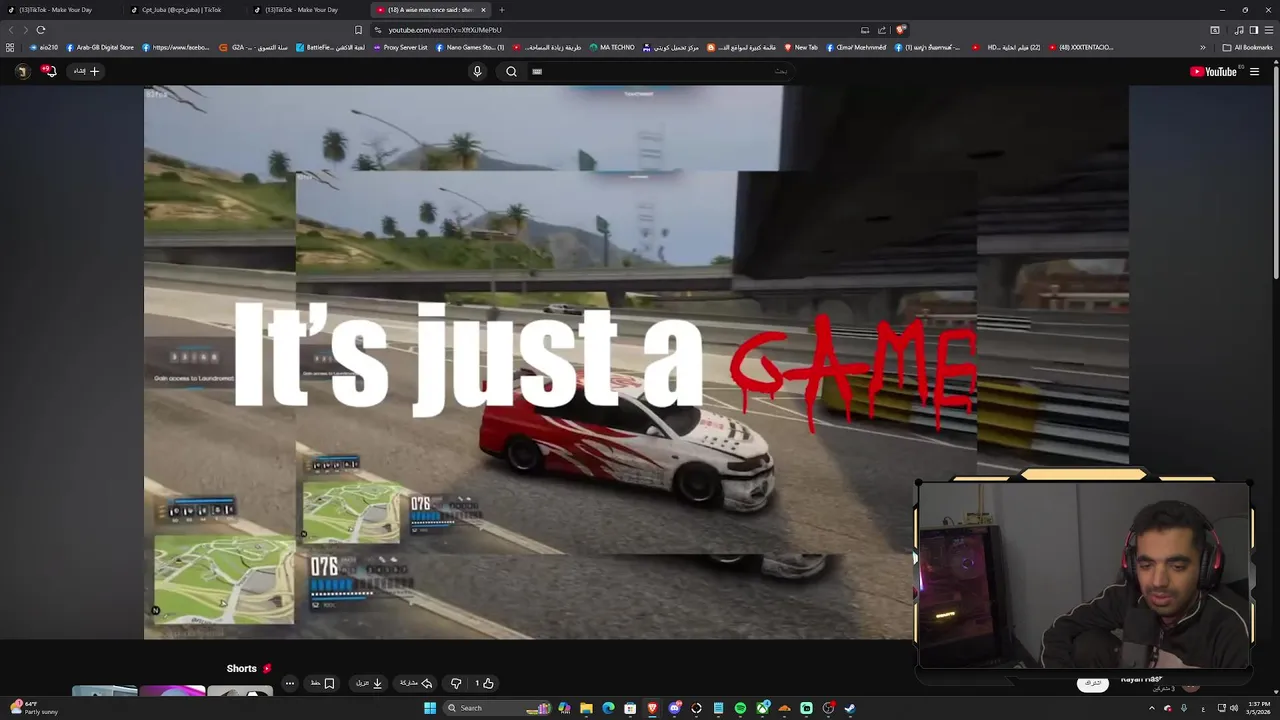
Task: Open the Shorts section heading
Action: (x=248, y=668)
